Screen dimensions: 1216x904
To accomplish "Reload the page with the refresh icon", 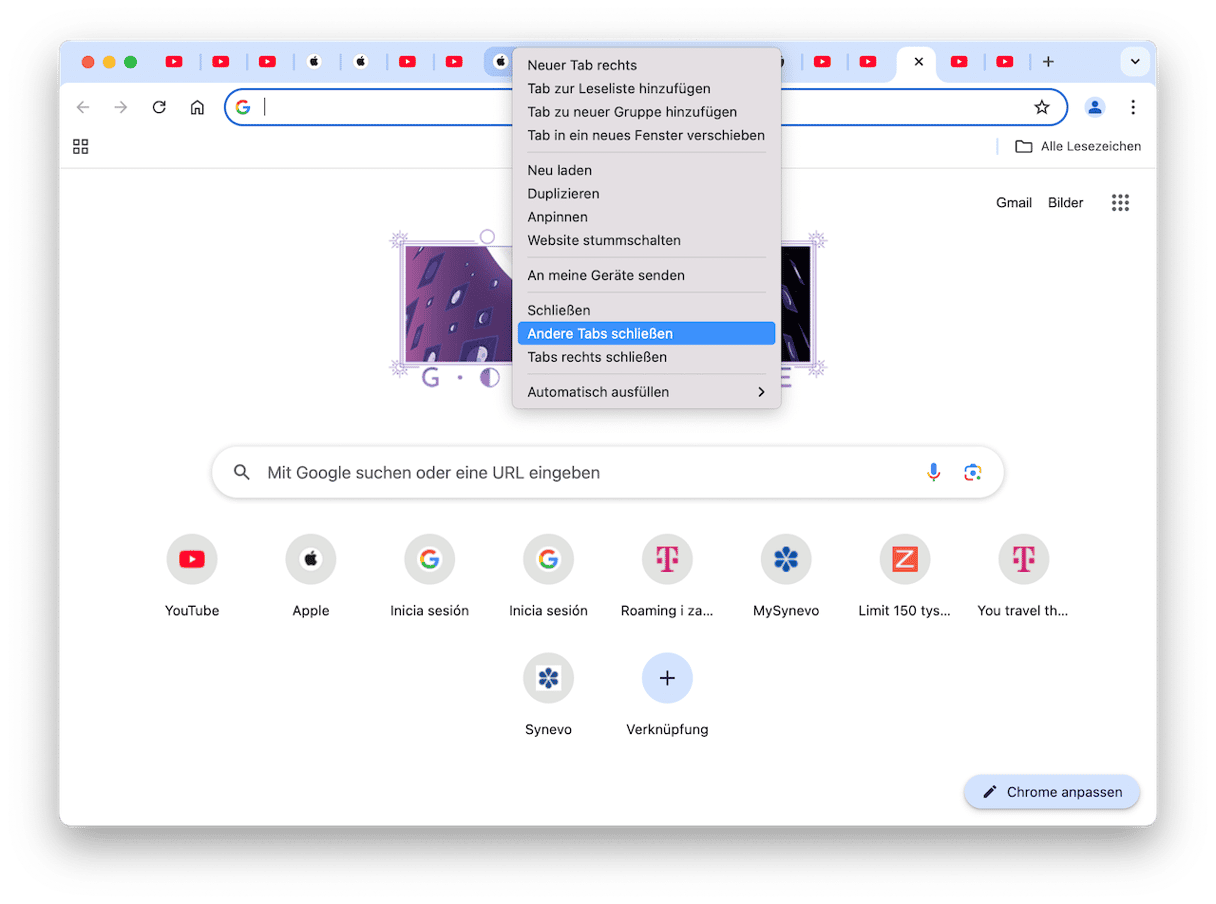I will tap(159, 107).
